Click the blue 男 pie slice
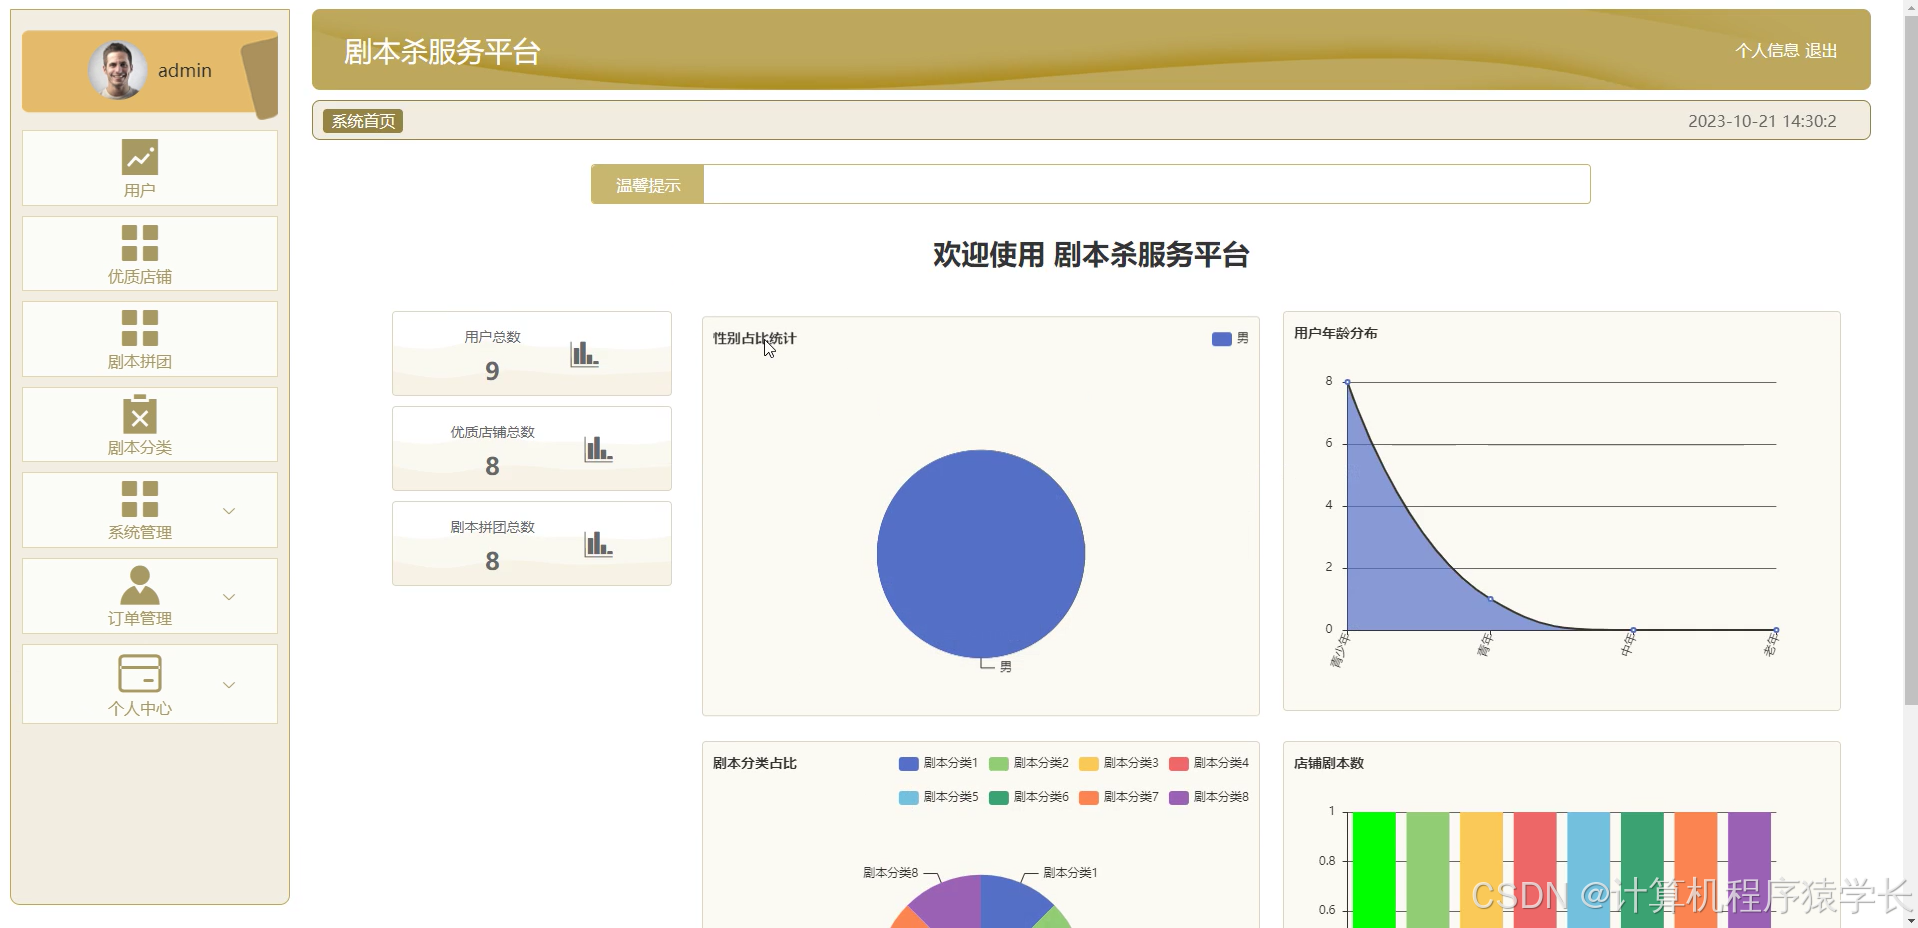The height and width of the screenshot is (928, 1918). 981,553
